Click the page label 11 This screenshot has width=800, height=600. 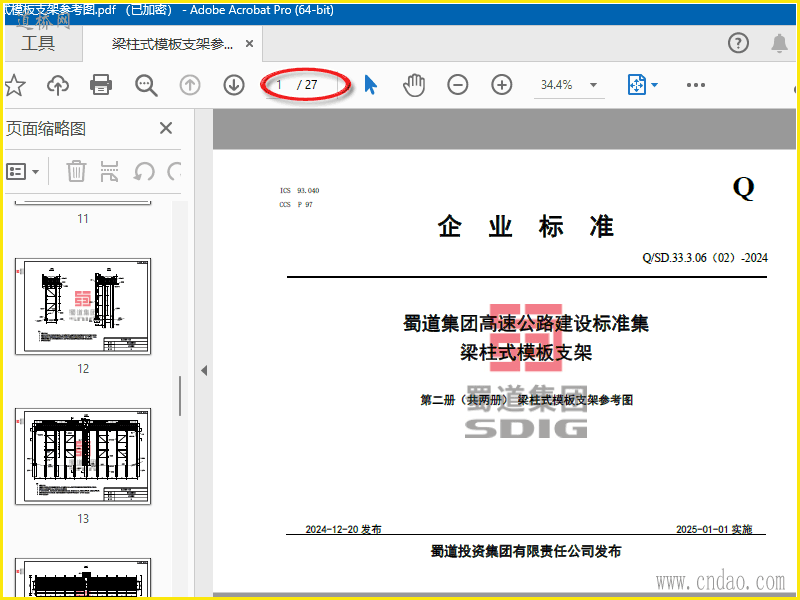pos(83,219)
